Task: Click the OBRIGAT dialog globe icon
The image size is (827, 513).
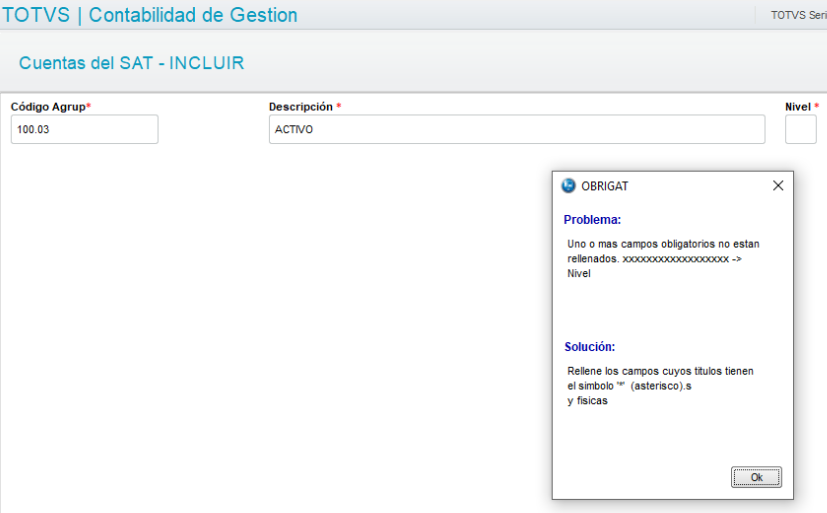Action: 569,186
